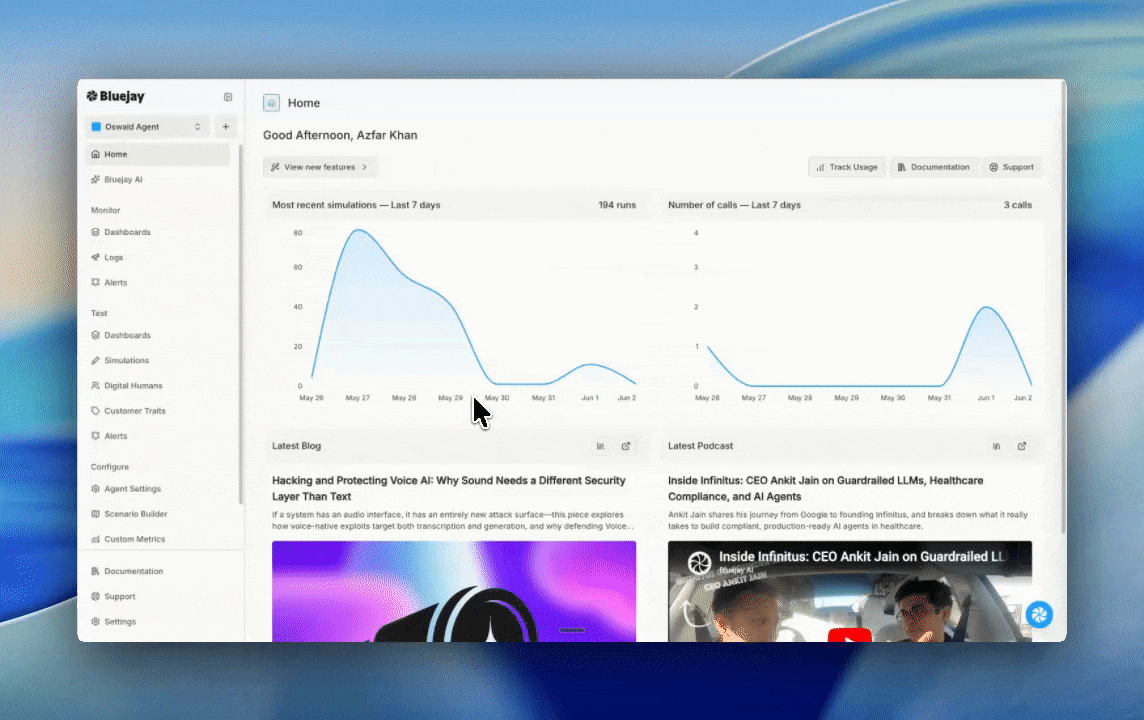The image size is (1144, 720).
Task: Click the Documentation button at top right
Action: click(933, 167)
